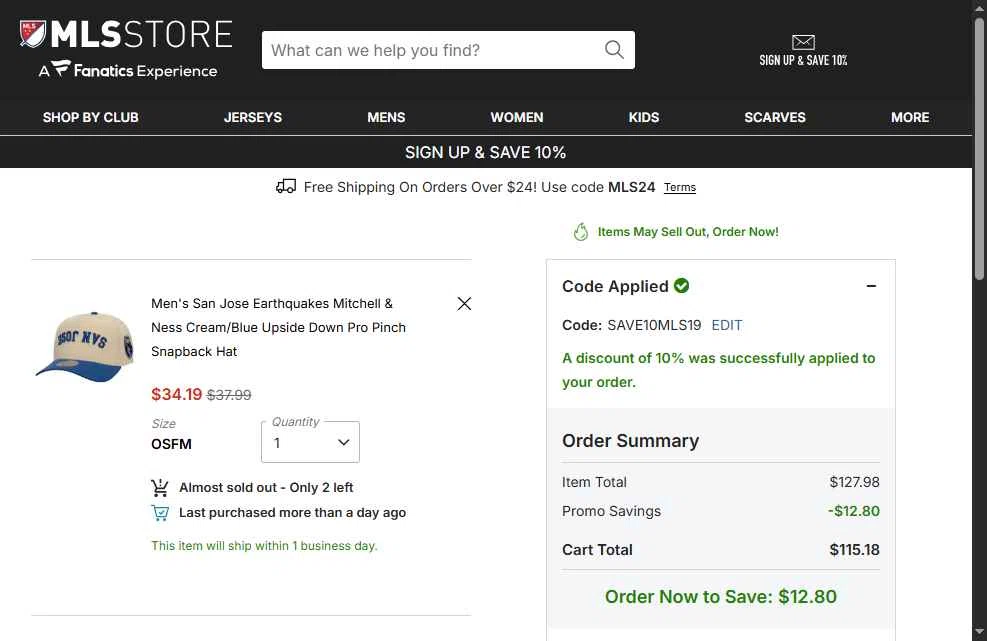This screenshot has height=641, width=987.
Task: Click the almost sold out cart icon
Action: point(160,487)
